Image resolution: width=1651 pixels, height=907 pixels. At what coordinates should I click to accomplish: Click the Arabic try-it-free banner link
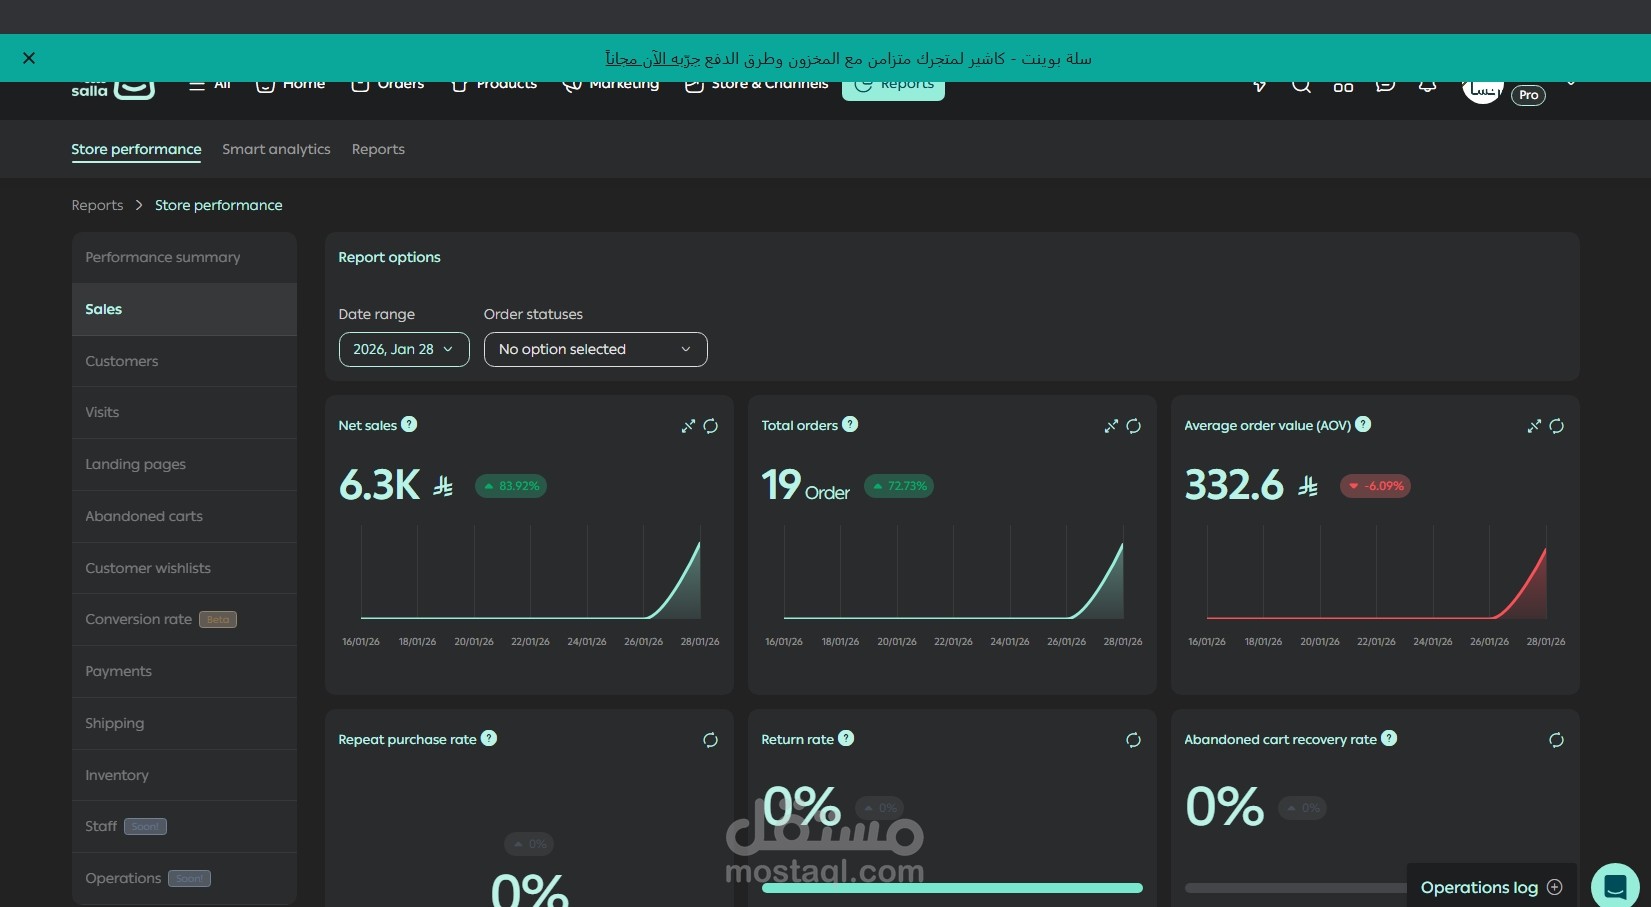[653, 58]
